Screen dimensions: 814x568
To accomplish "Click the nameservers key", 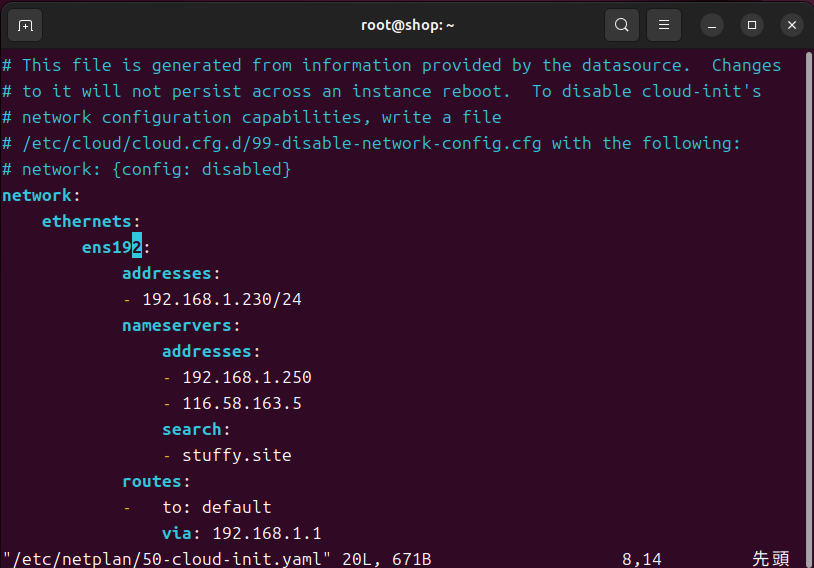I will [177, 326].
